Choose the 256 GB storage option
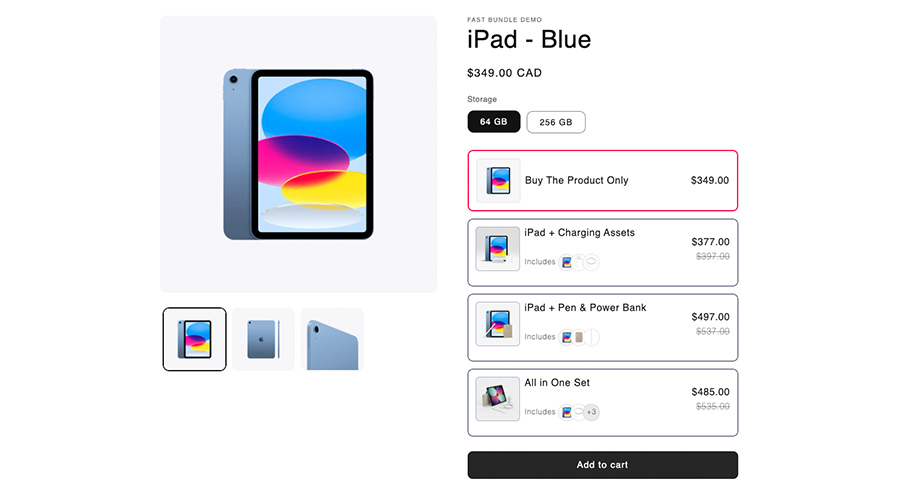900x500 pixels. [x=556, y=122]
